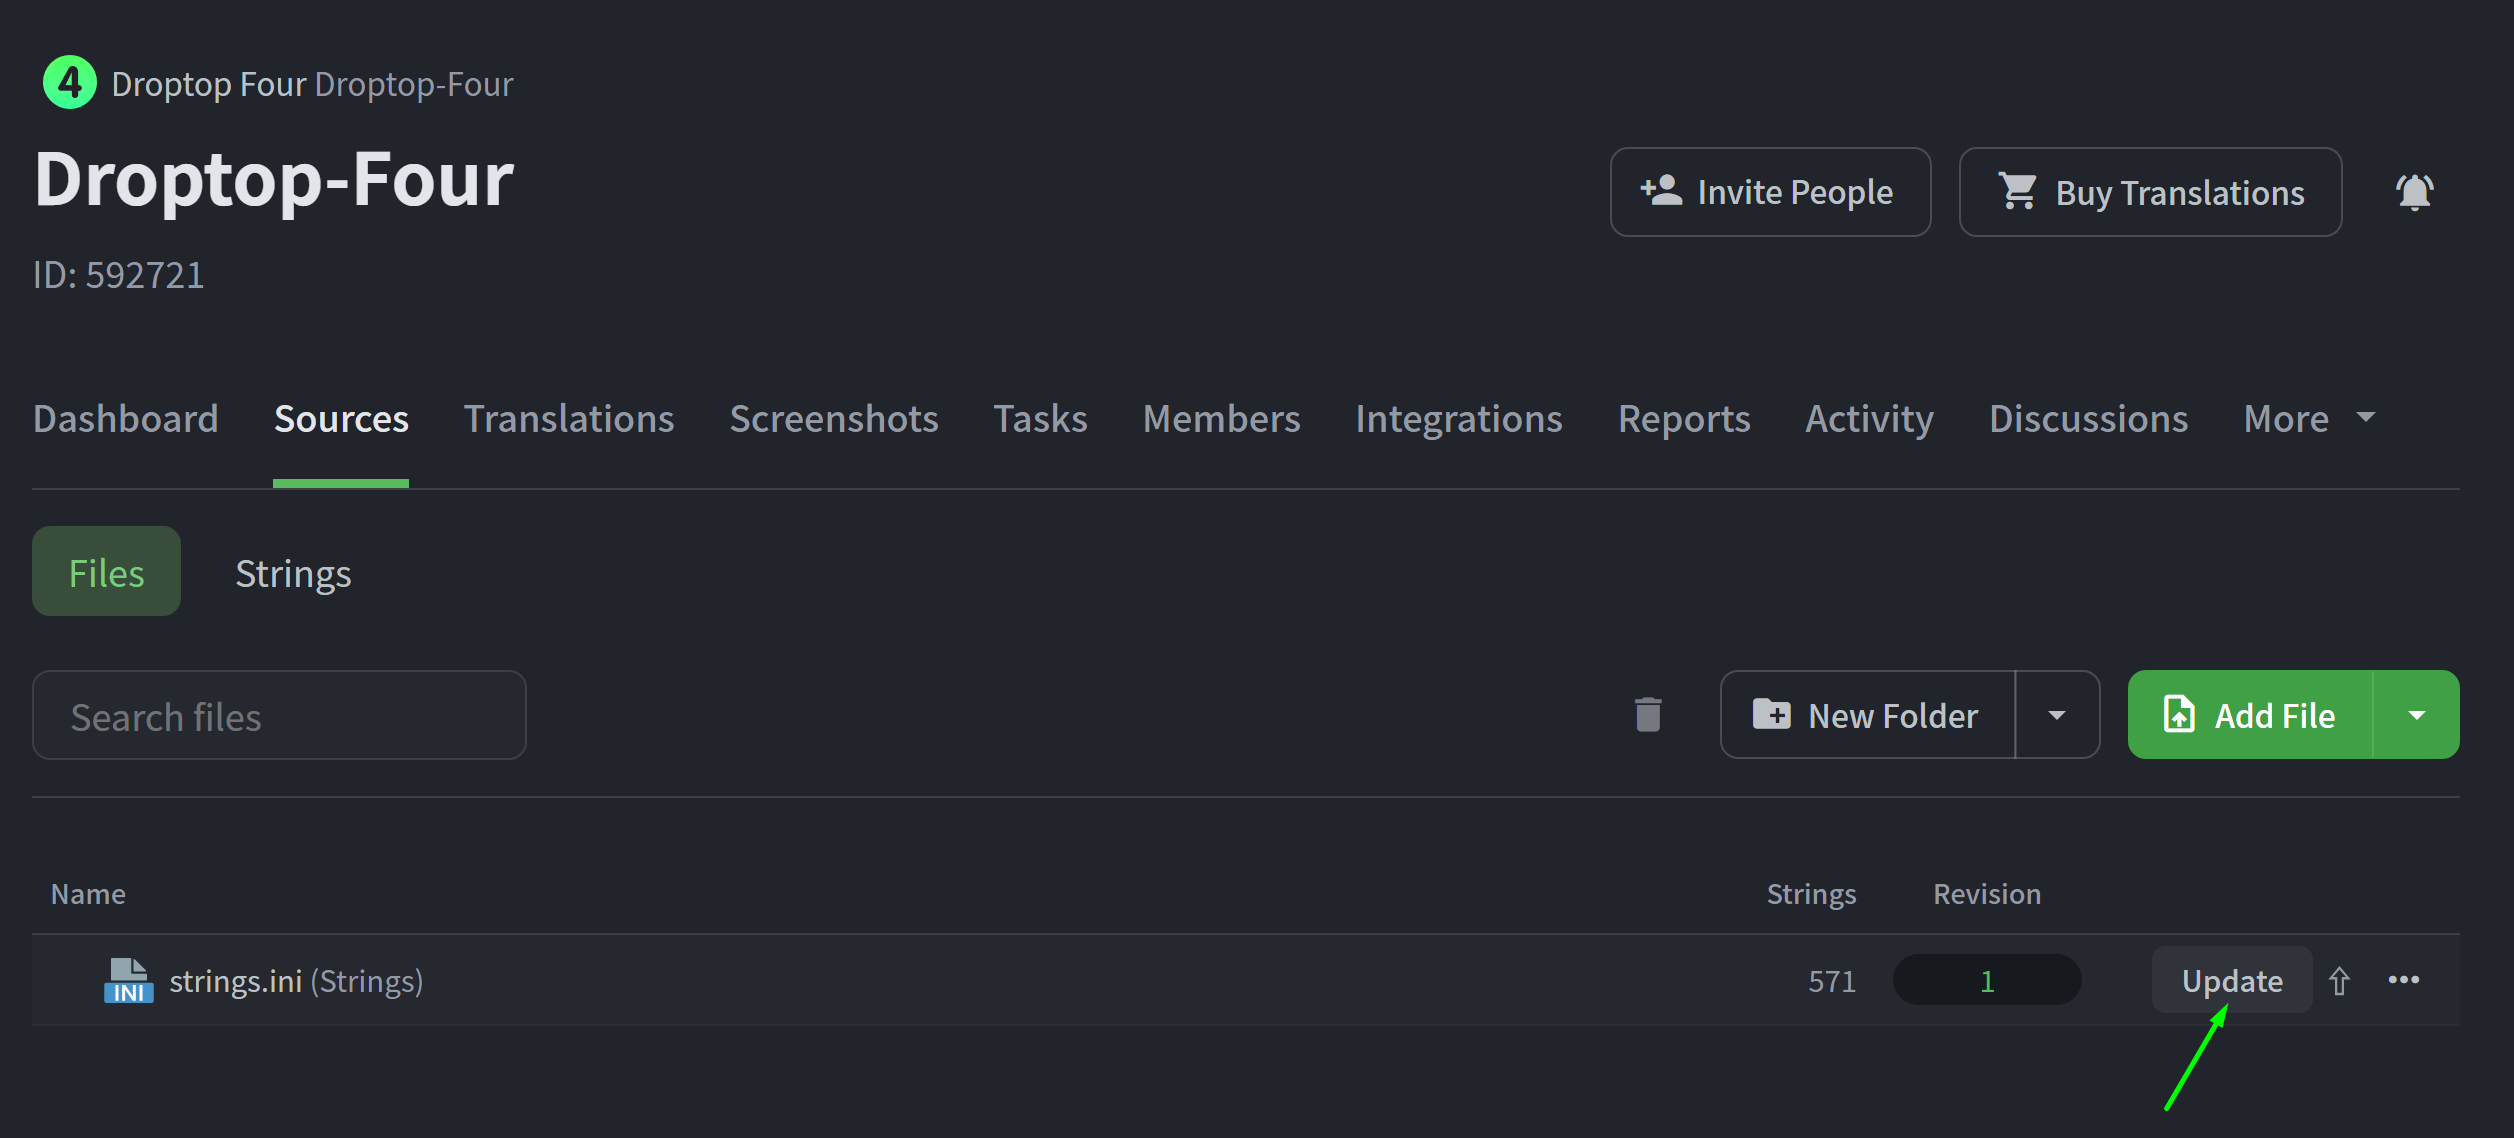The width and height of the screenshot is (2514, 1138).
Task: Switch to the Translations tab
Action: (x=569, y=419)
